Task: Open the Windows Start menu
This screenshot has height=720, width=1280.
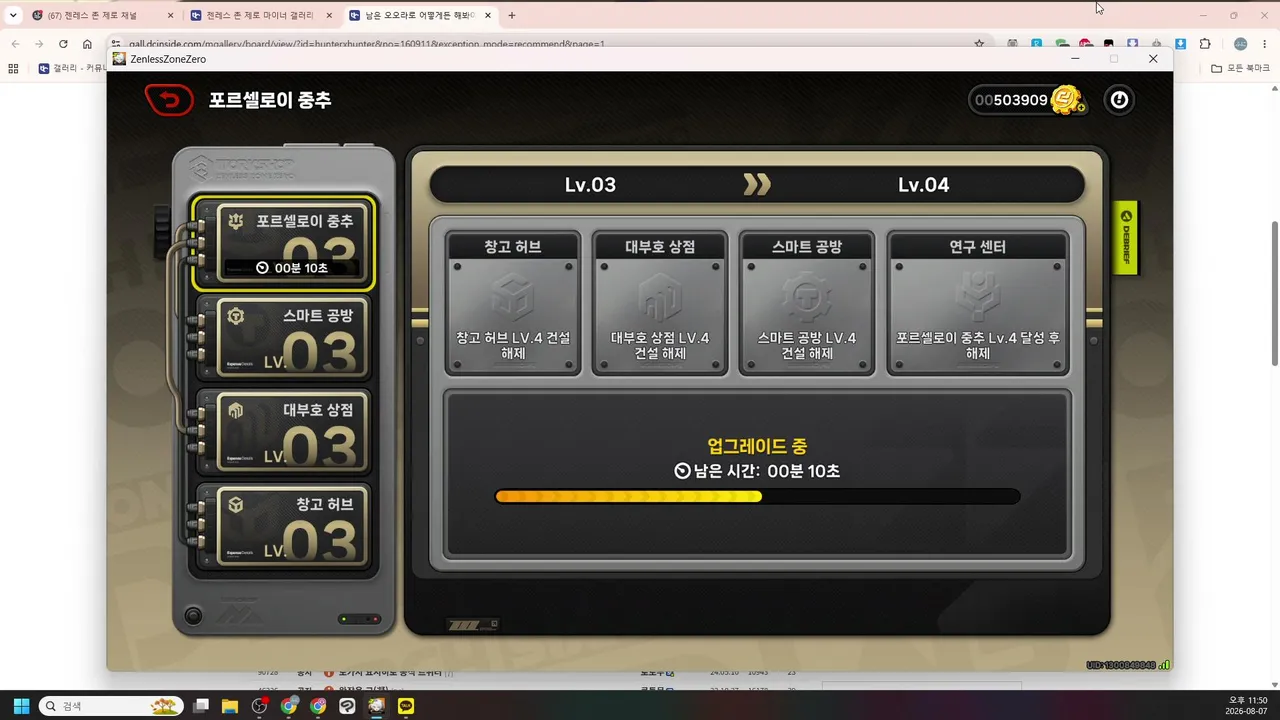Action: coord(21,706)
